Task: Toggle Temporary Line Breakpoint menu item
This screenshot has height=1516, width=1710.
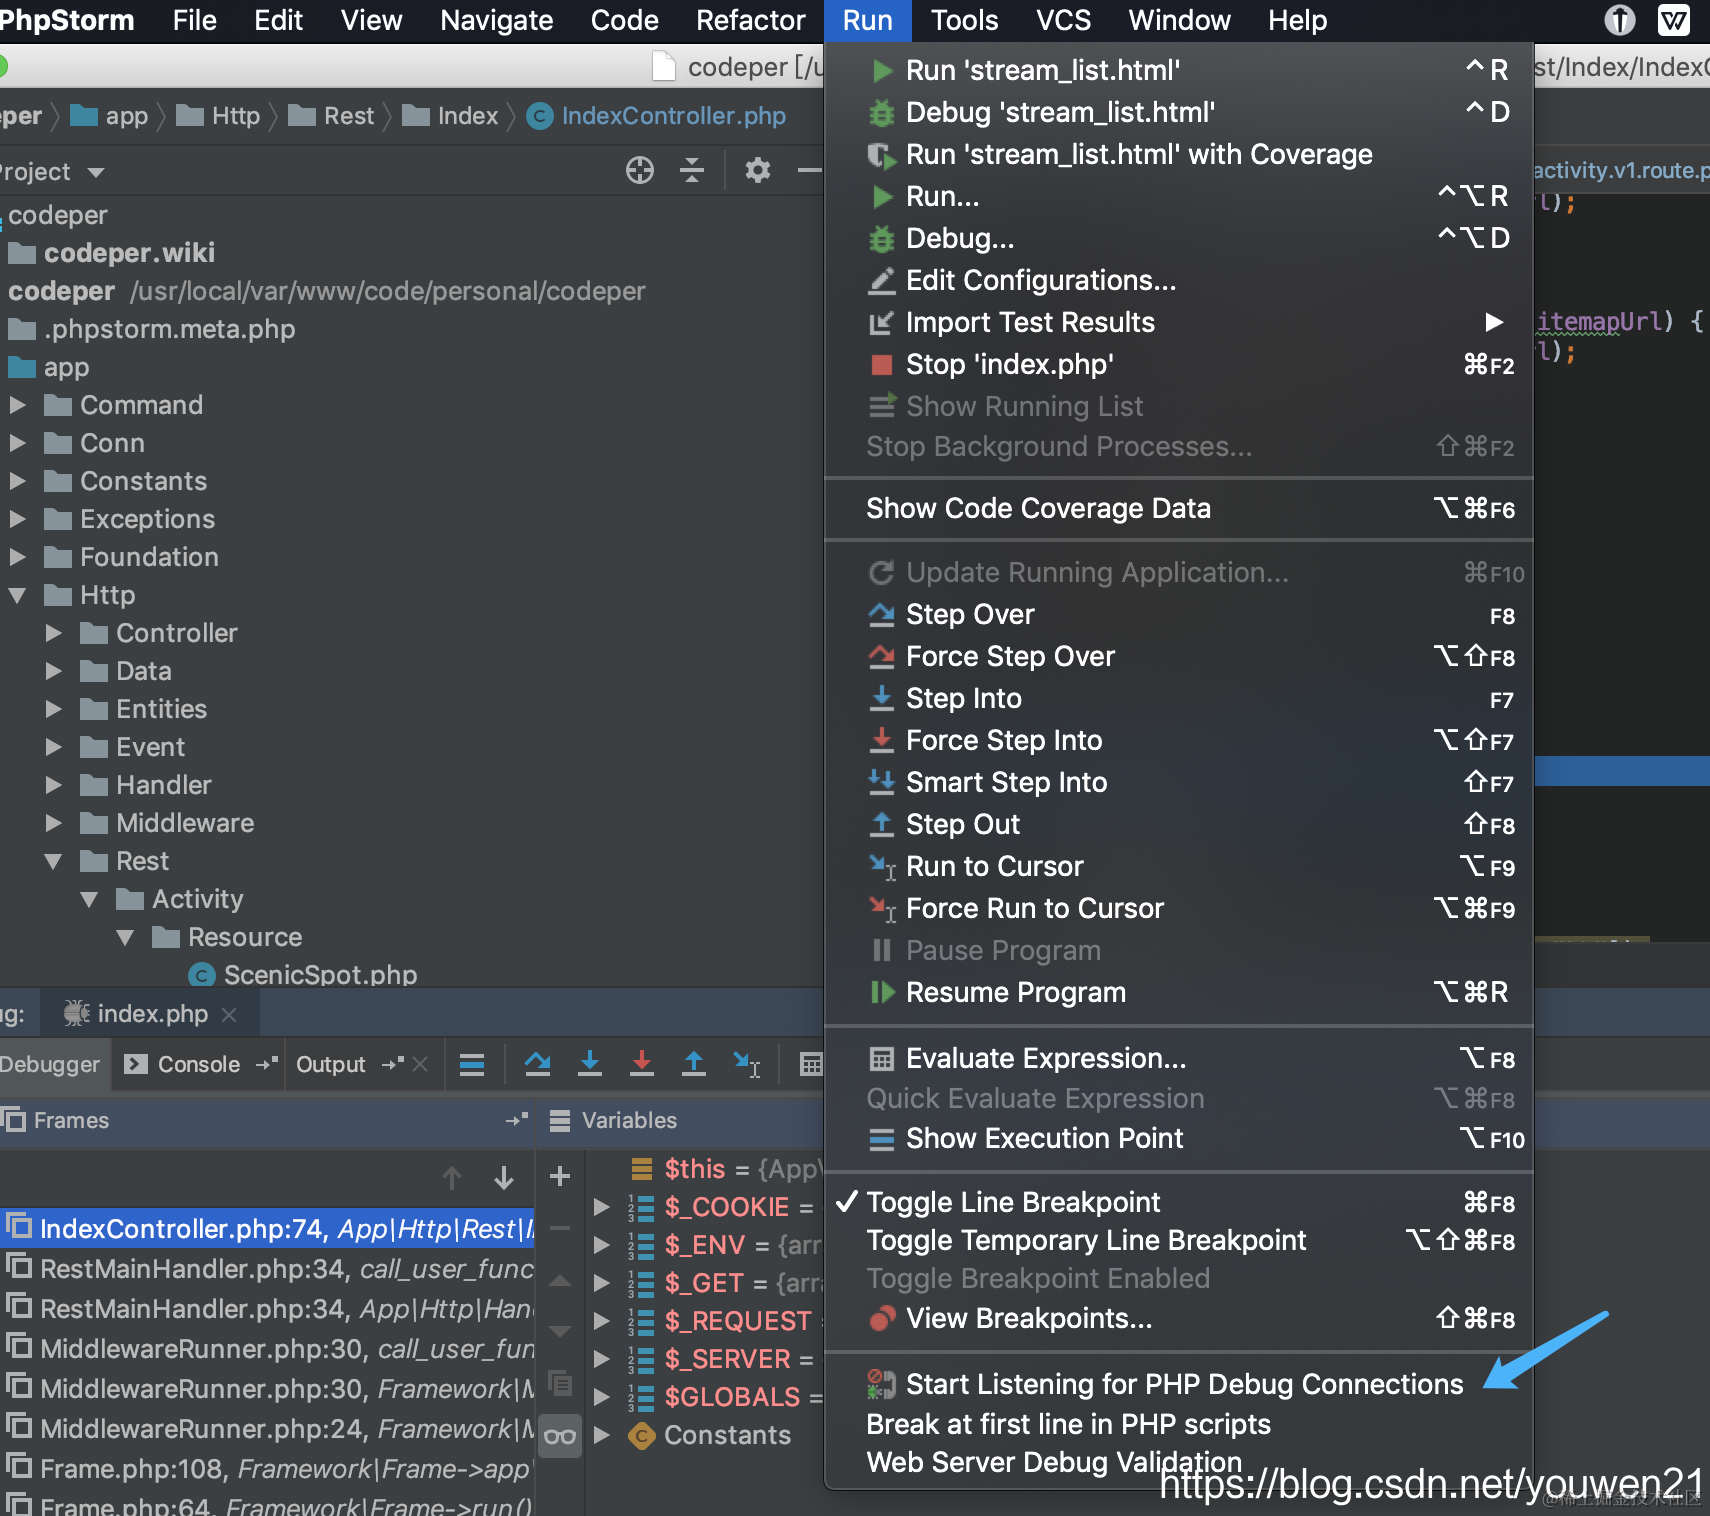Action: click(x=1178, y=1240)
